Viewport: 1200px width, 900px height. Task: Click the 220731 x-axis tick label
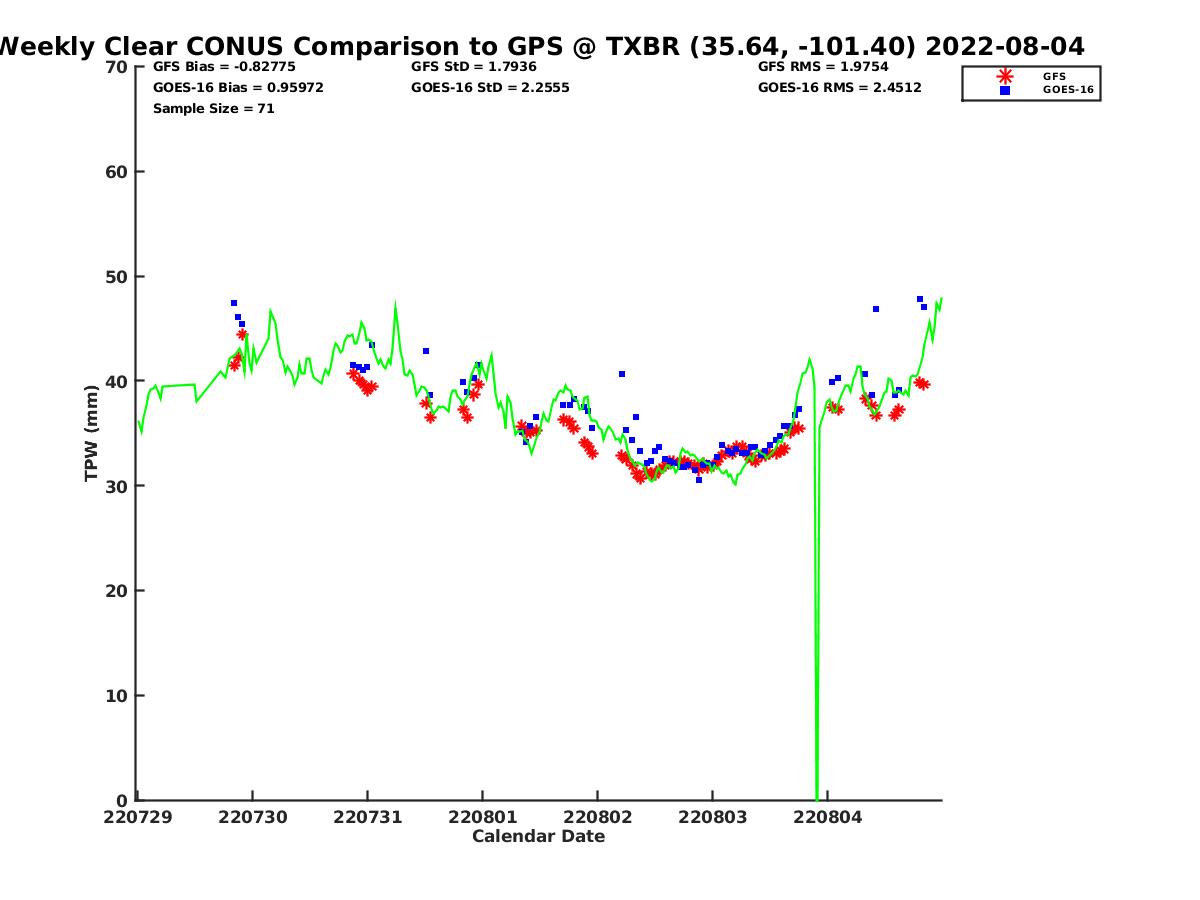click(x=367, y=817)
